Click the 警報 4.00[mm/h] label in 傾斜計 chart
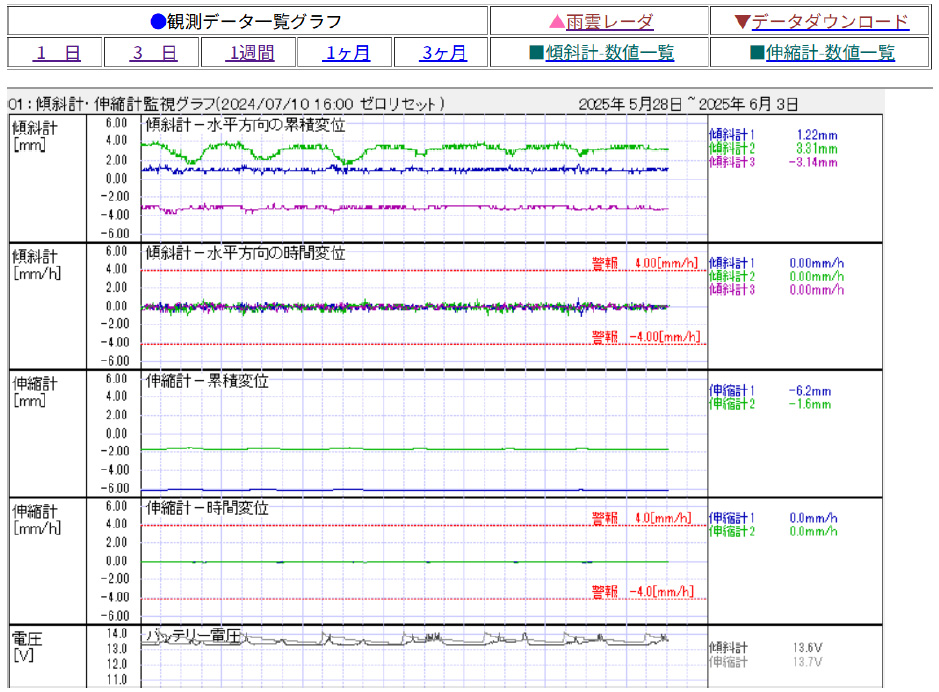 (644, 263)
